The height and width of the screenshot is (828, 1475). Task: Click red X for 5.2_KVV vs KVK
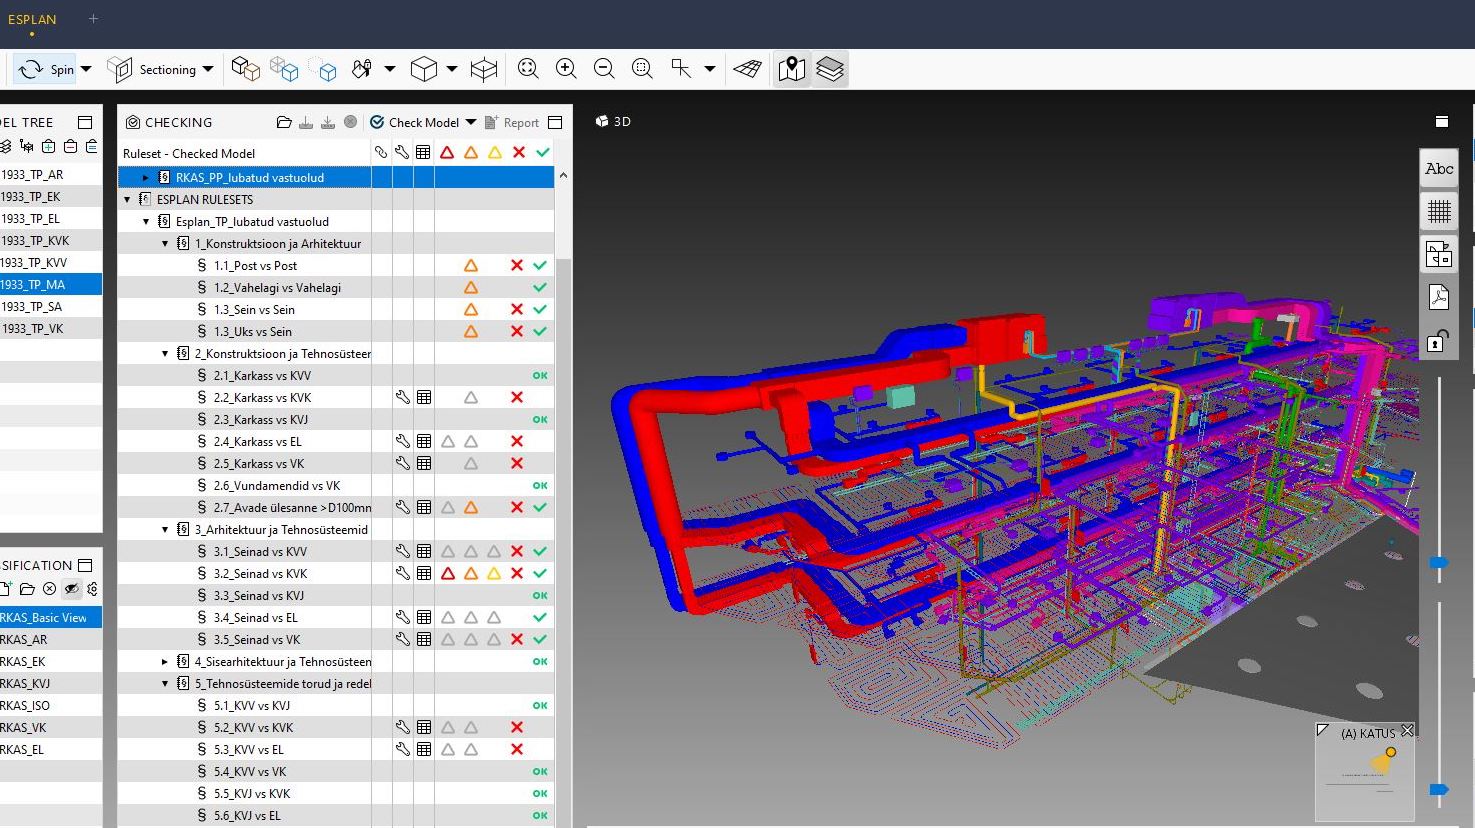(x=517, y=728)
